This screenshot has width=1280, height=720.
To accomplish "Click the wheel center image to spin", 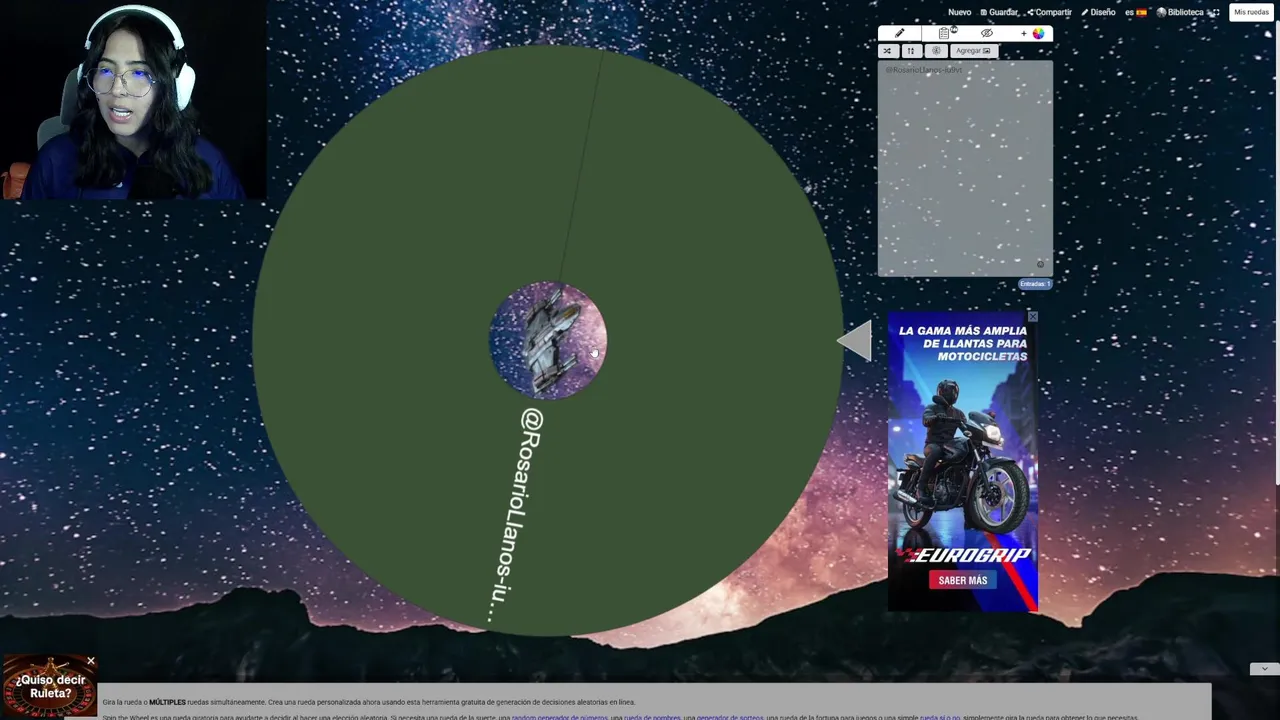I will [547, 341].
